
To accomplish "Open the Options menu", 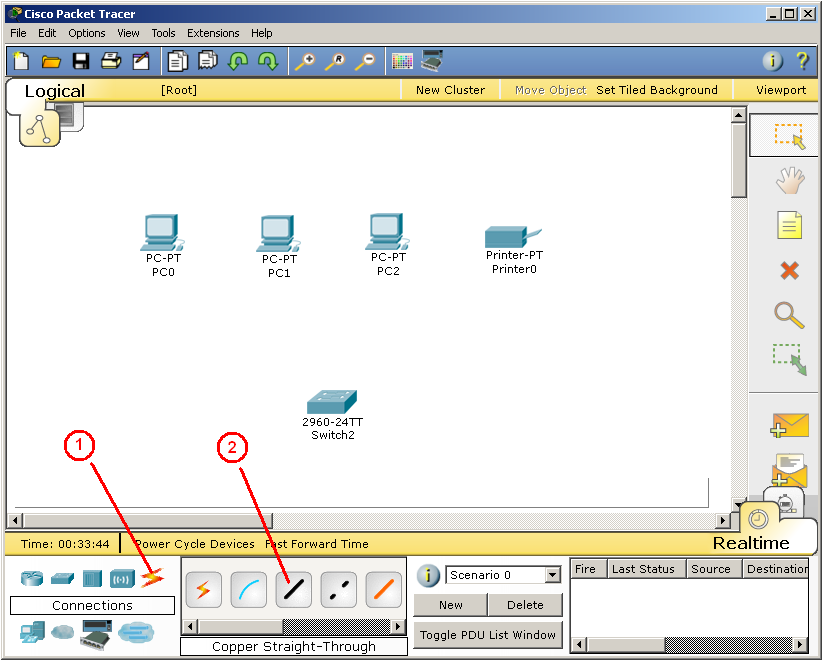I will click(87, 33).
